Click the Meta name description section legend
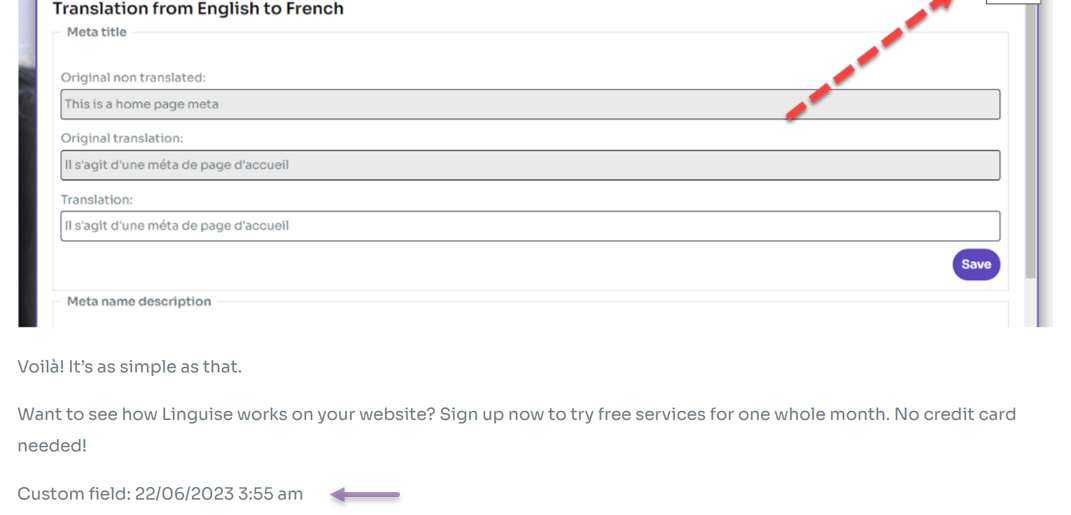This screenshot has height=515, width=1071. point(139,301)
